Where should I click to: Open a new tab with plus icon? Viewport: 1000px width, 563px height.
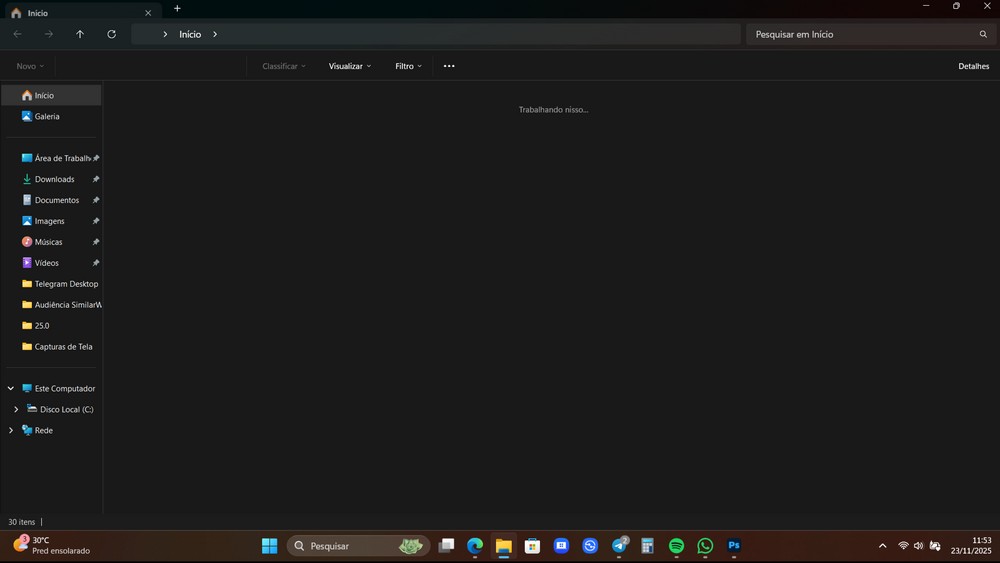(177, 9)
